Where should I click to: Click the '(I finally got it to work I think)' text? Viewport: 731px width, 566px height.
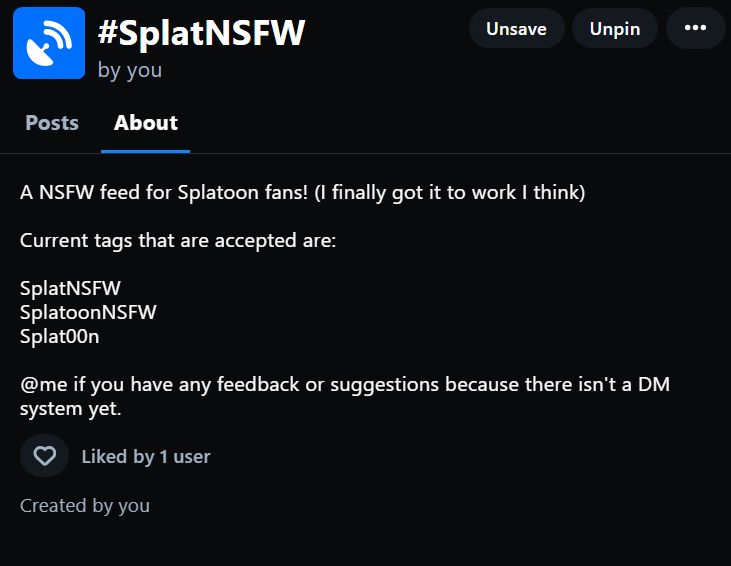(x=449, y=193)
